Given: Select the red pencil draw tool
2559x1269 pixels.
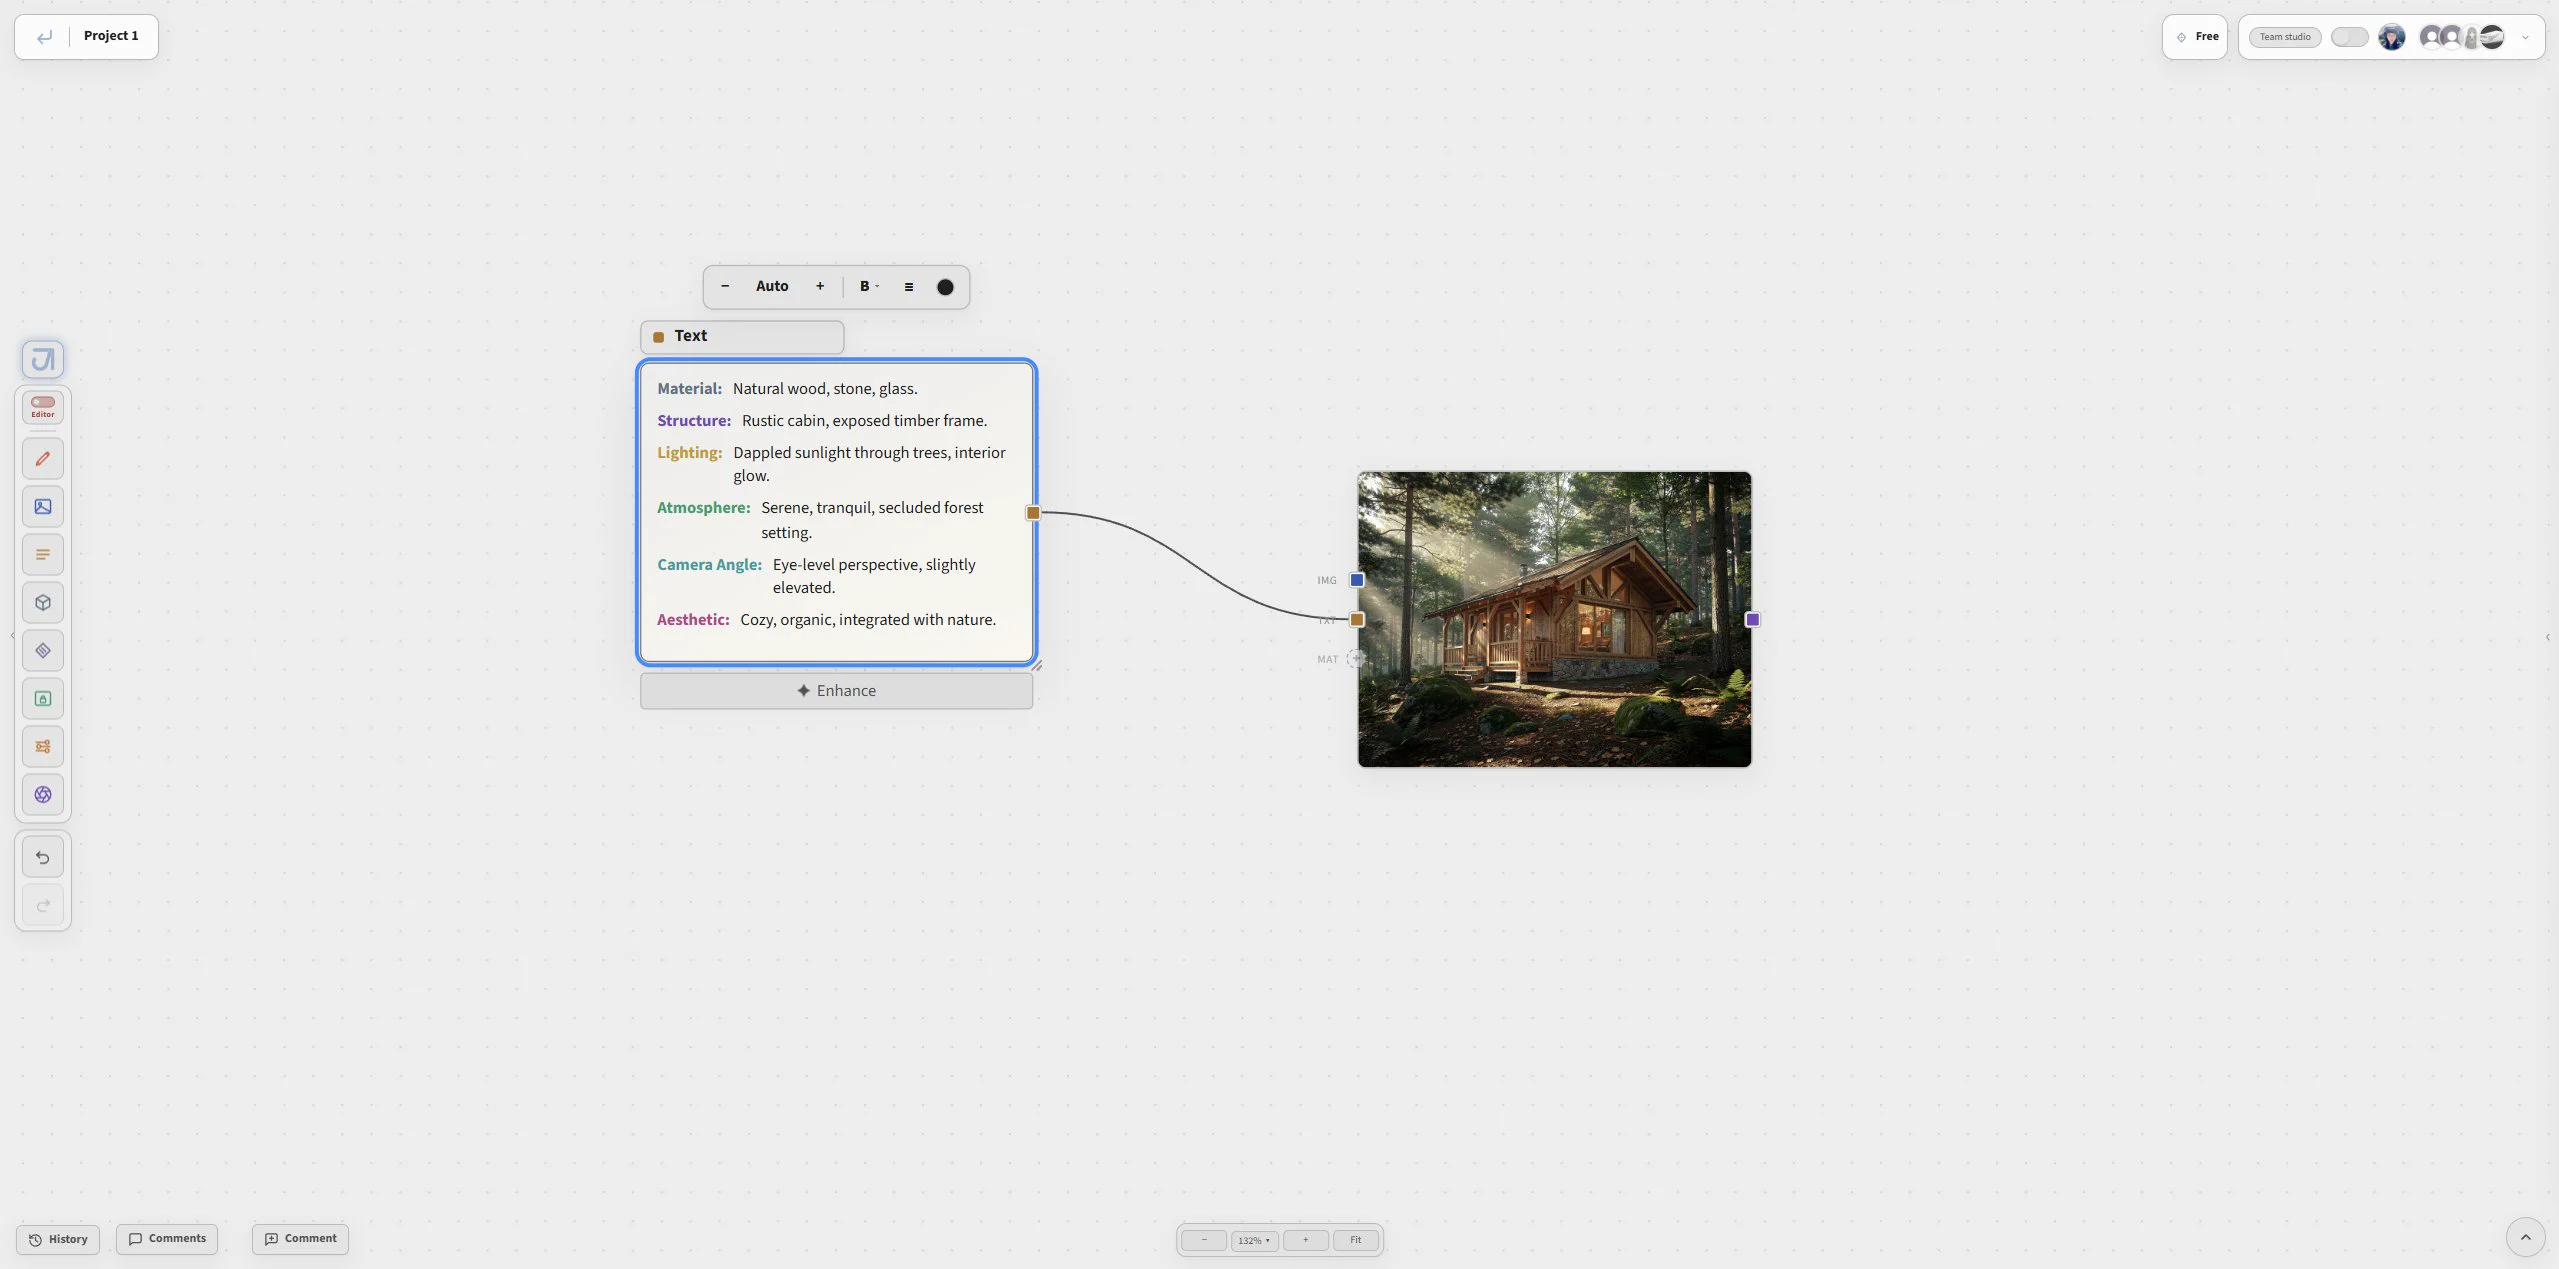Looking at the screenshot, I should tap(43, 458).
